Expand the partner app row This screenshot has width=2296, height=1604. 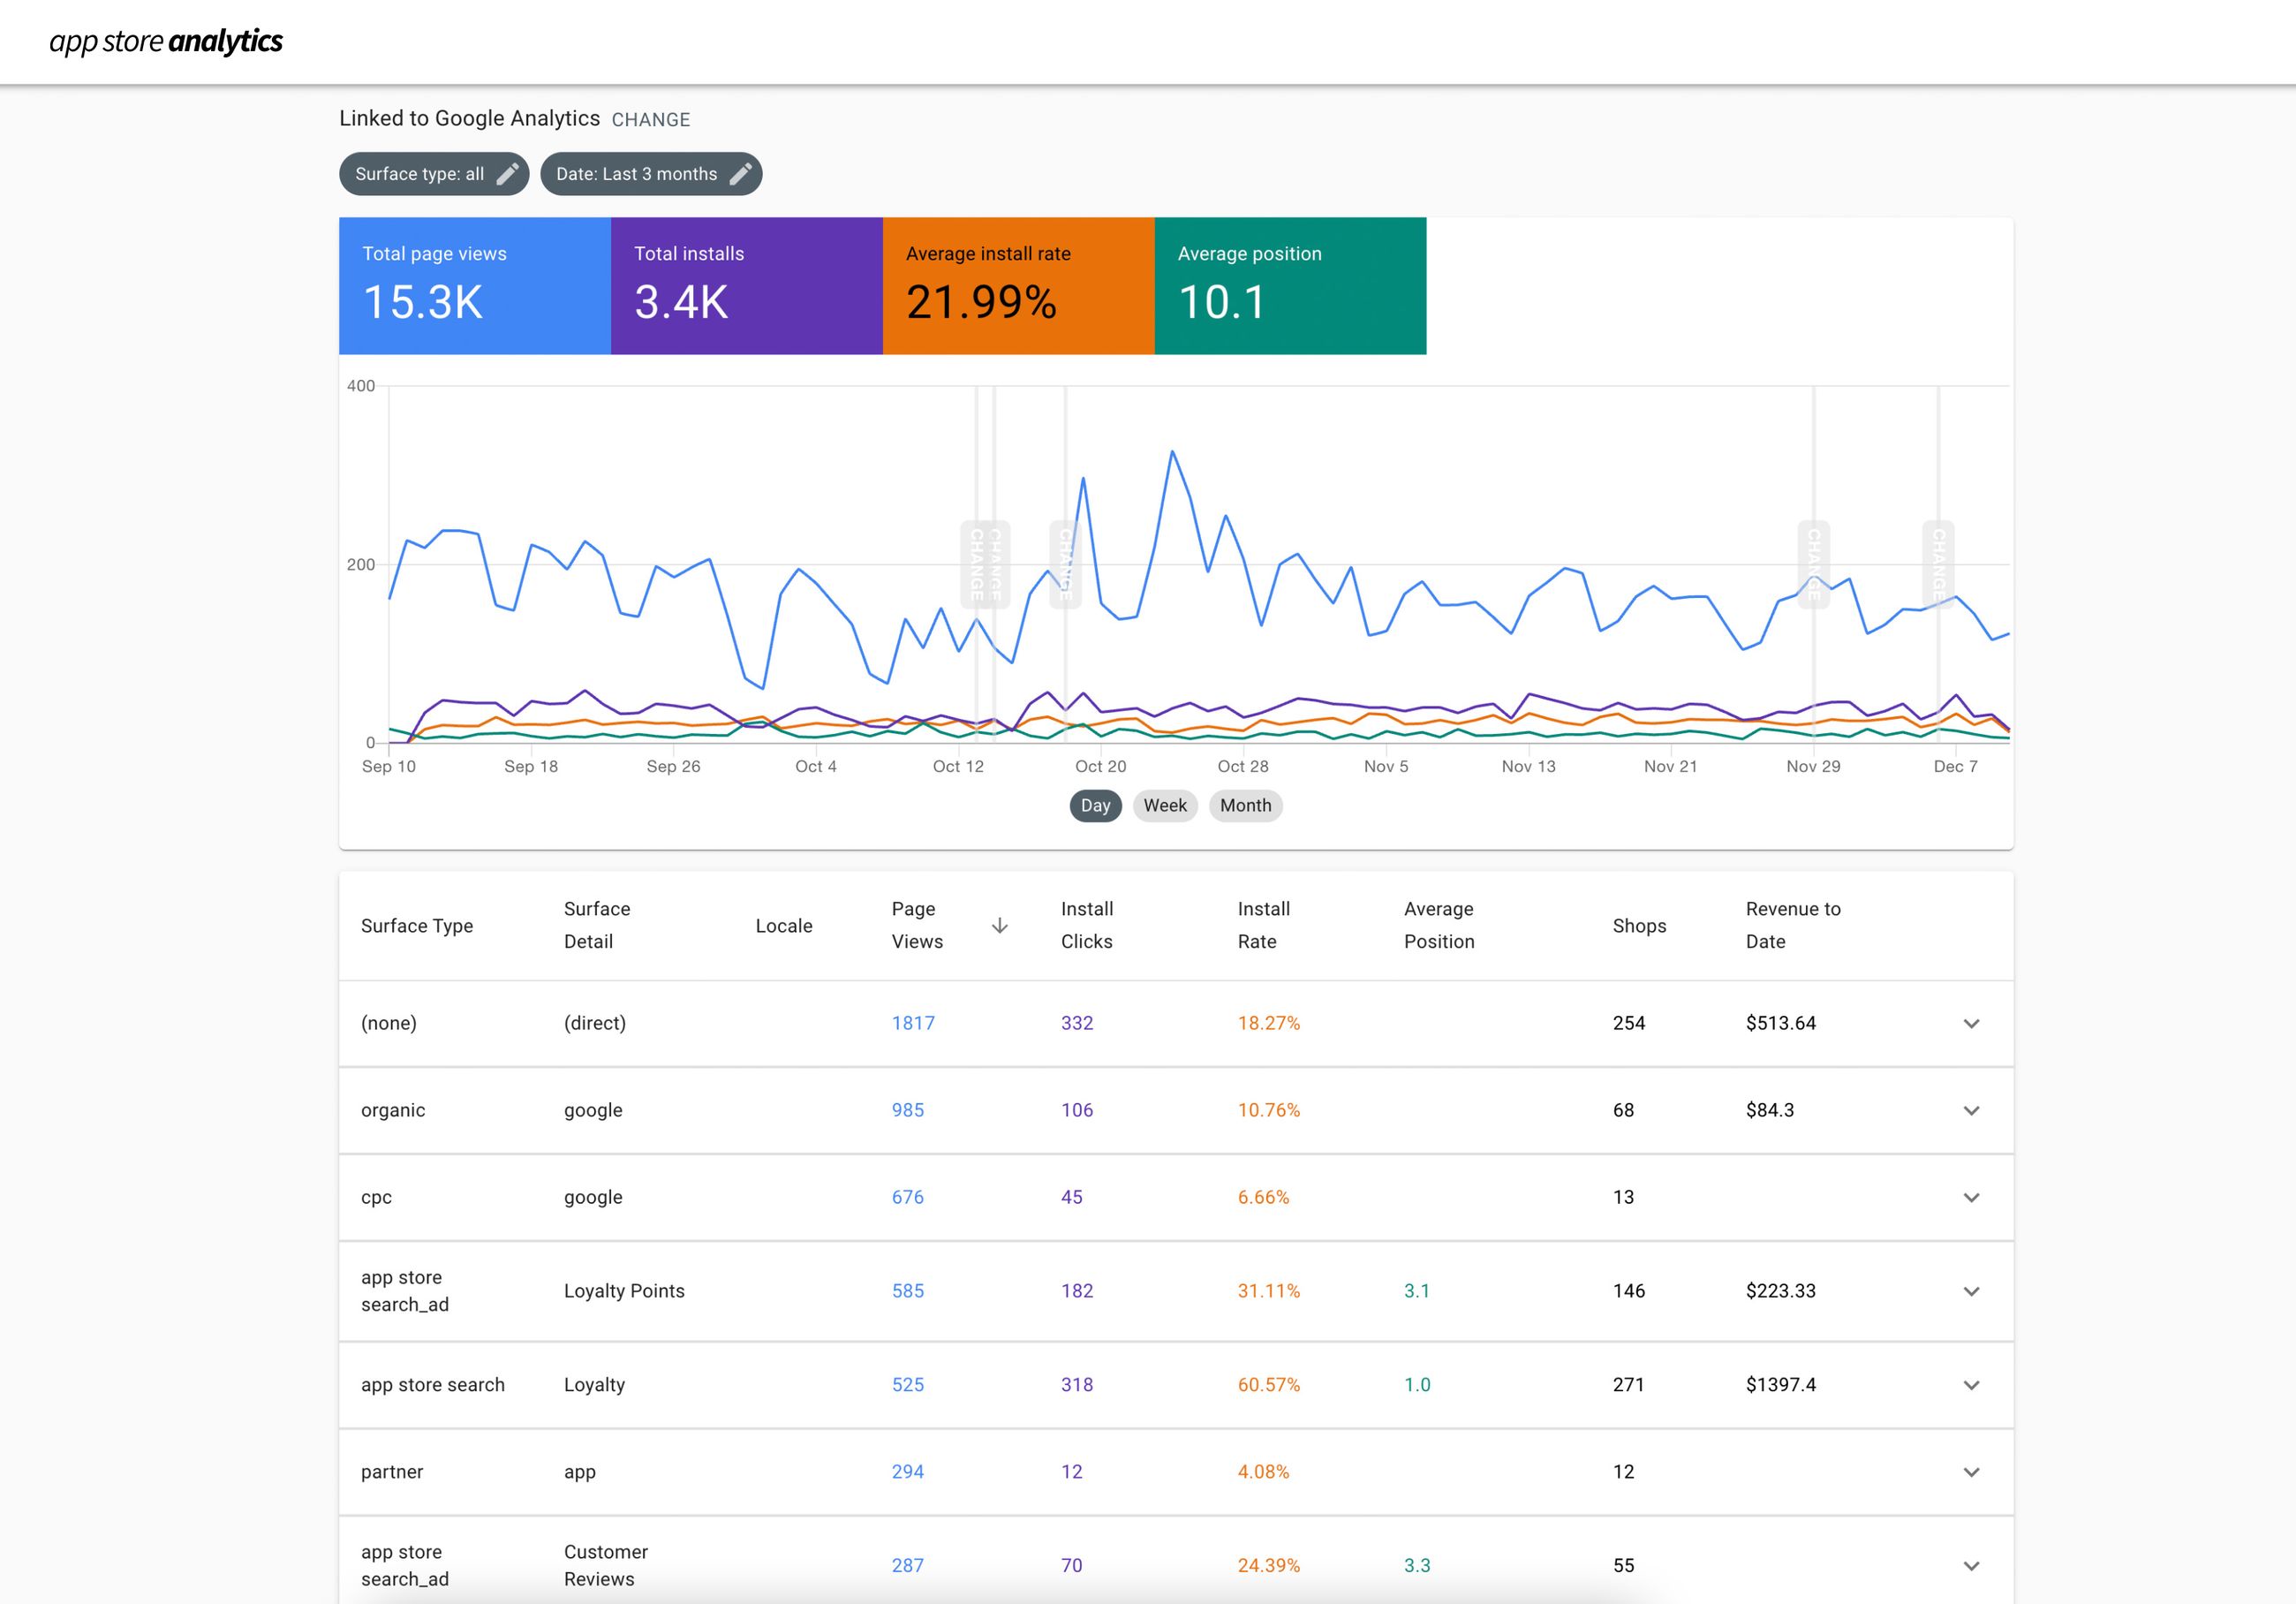[x=1971, y=1471]
